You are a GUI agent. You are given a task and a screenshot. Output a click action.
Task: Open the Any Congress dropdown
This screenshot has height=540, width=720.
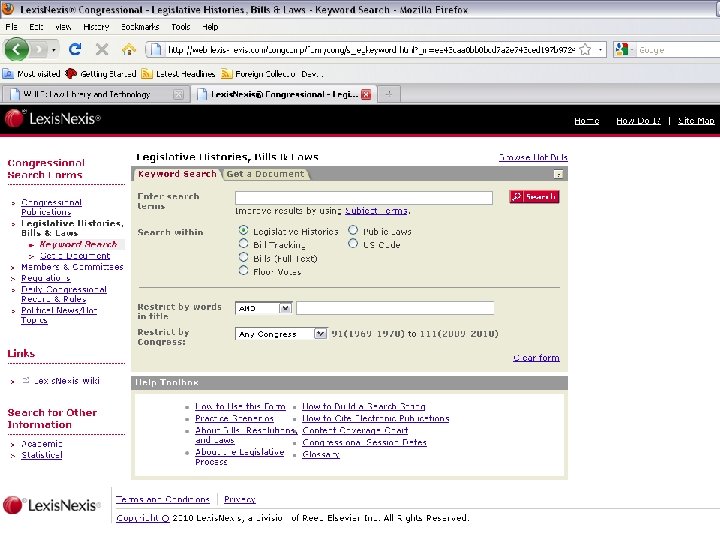(x=281, y=334)
